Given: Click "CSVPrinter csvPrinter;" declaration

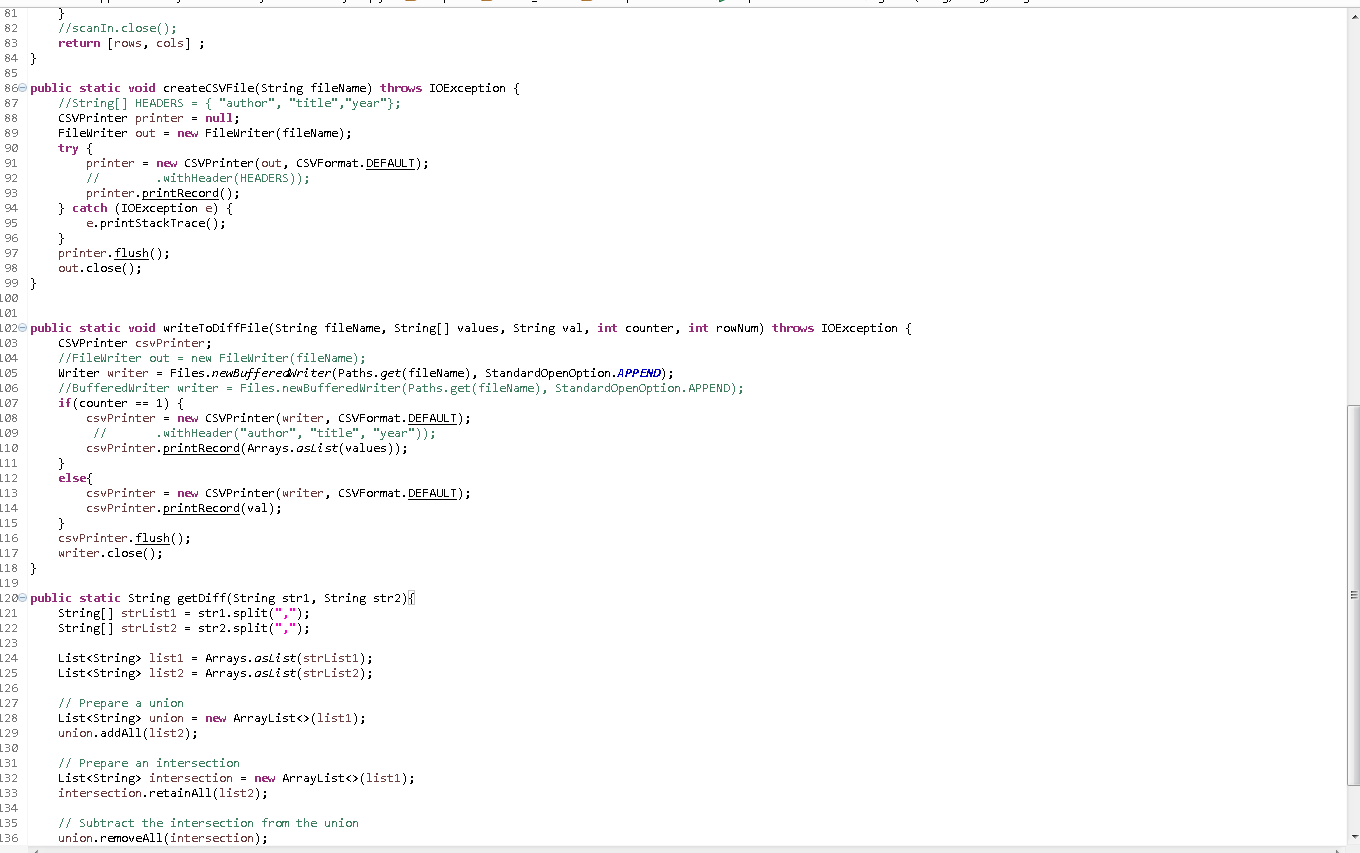Looking at the screenshot, I should point(135,343).
